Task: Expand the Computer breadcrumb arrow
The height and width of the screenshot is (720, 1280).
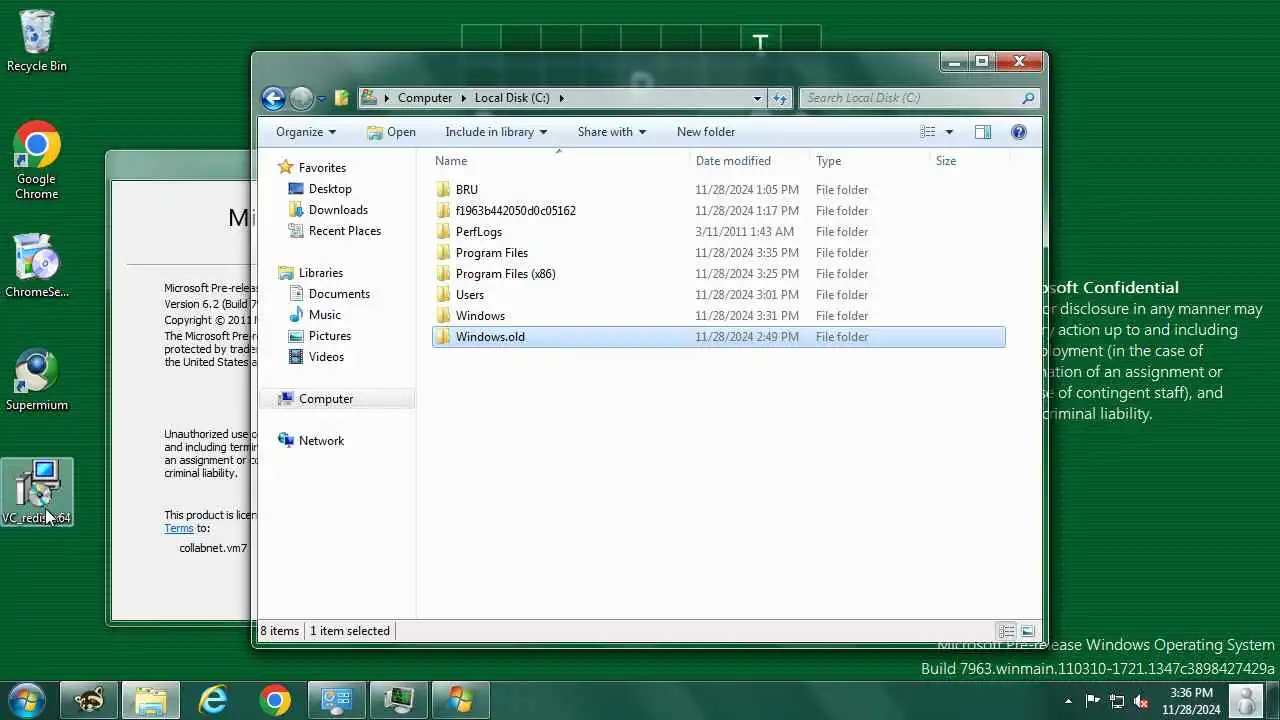Action: (x=463, y=98)
